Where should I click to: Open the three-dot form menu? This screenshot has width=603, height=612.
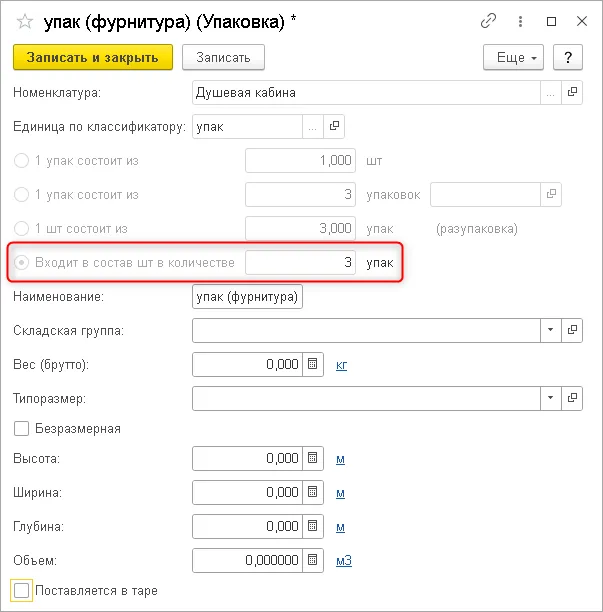click(x=520, y=21)
